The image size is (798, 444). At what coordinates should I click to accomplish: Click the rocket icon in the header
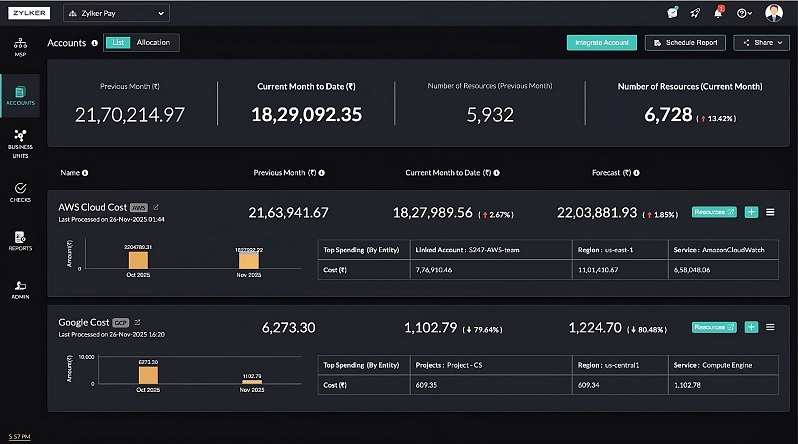pyautogui.click(x=695, y=13)
